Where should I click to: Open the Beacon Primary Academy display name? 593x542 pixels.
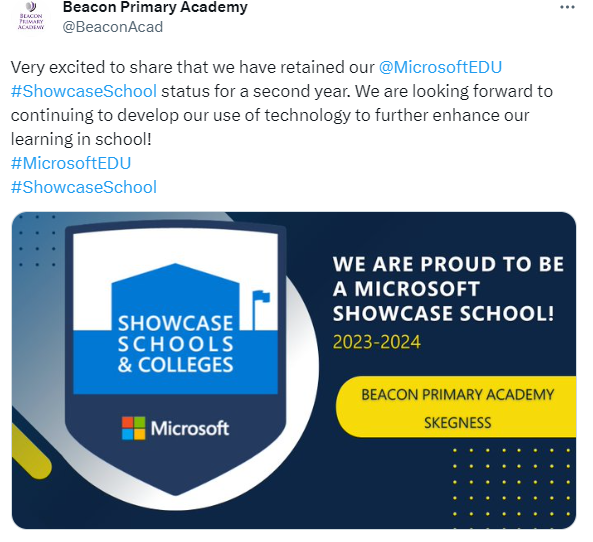tap(155, 7)
